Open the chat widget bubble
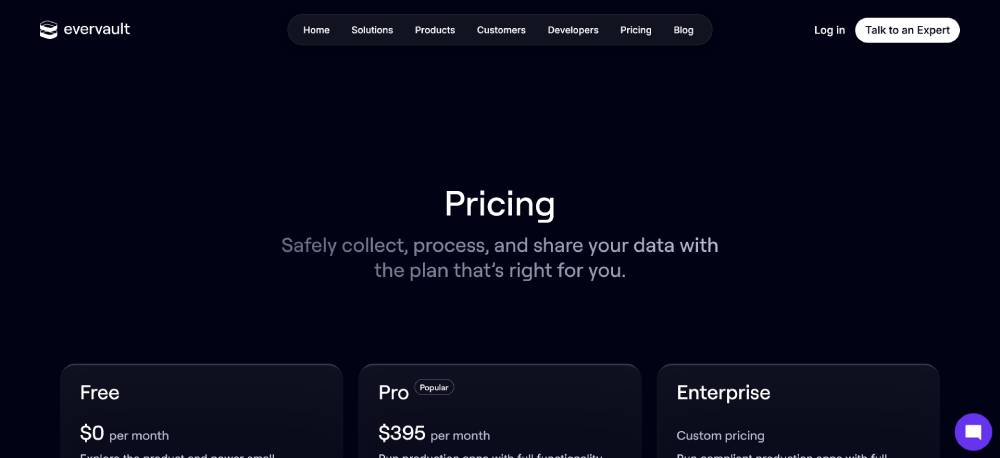This screenshot has width=1000, height=458. [972, 431]
